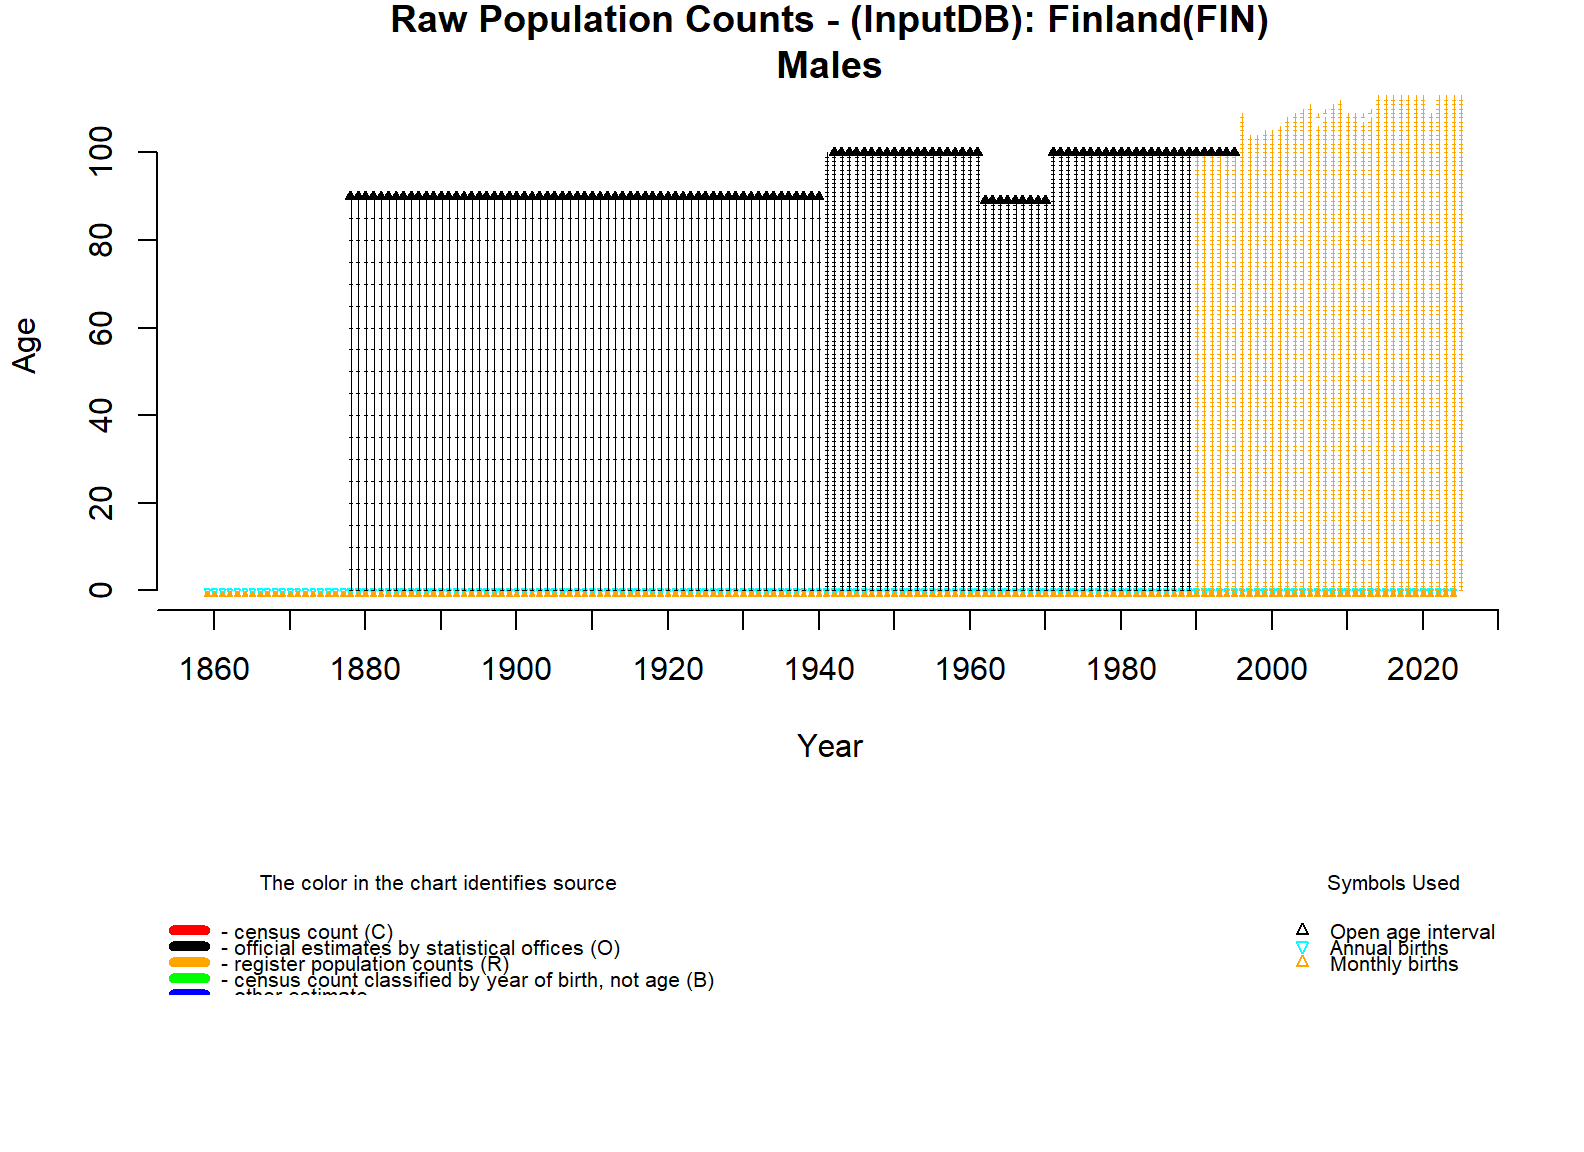Click the 2000 x-axis tick label
Screen dimensions: 1584x1152
point(1272,669)
